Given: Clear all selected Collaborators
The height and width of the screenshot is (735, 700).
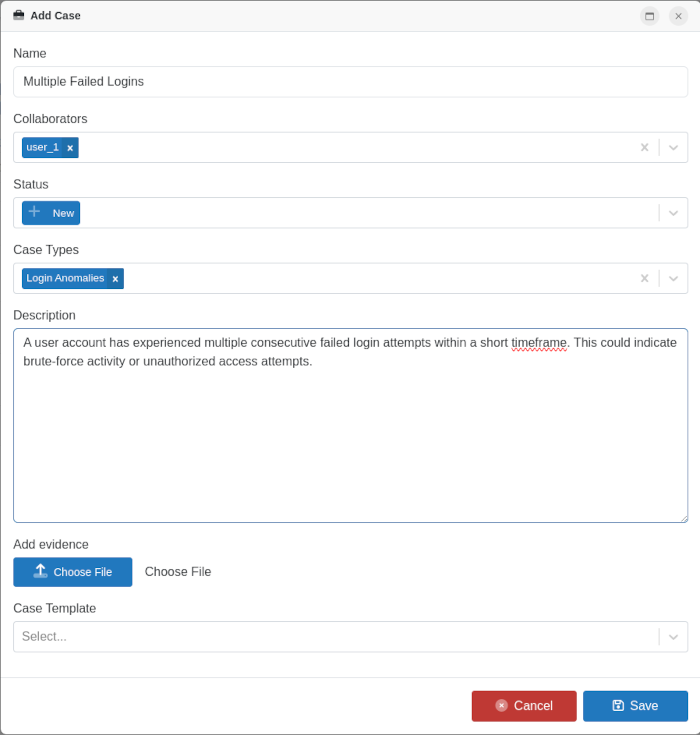Looking at the screenshot, I should click(644, 147).
